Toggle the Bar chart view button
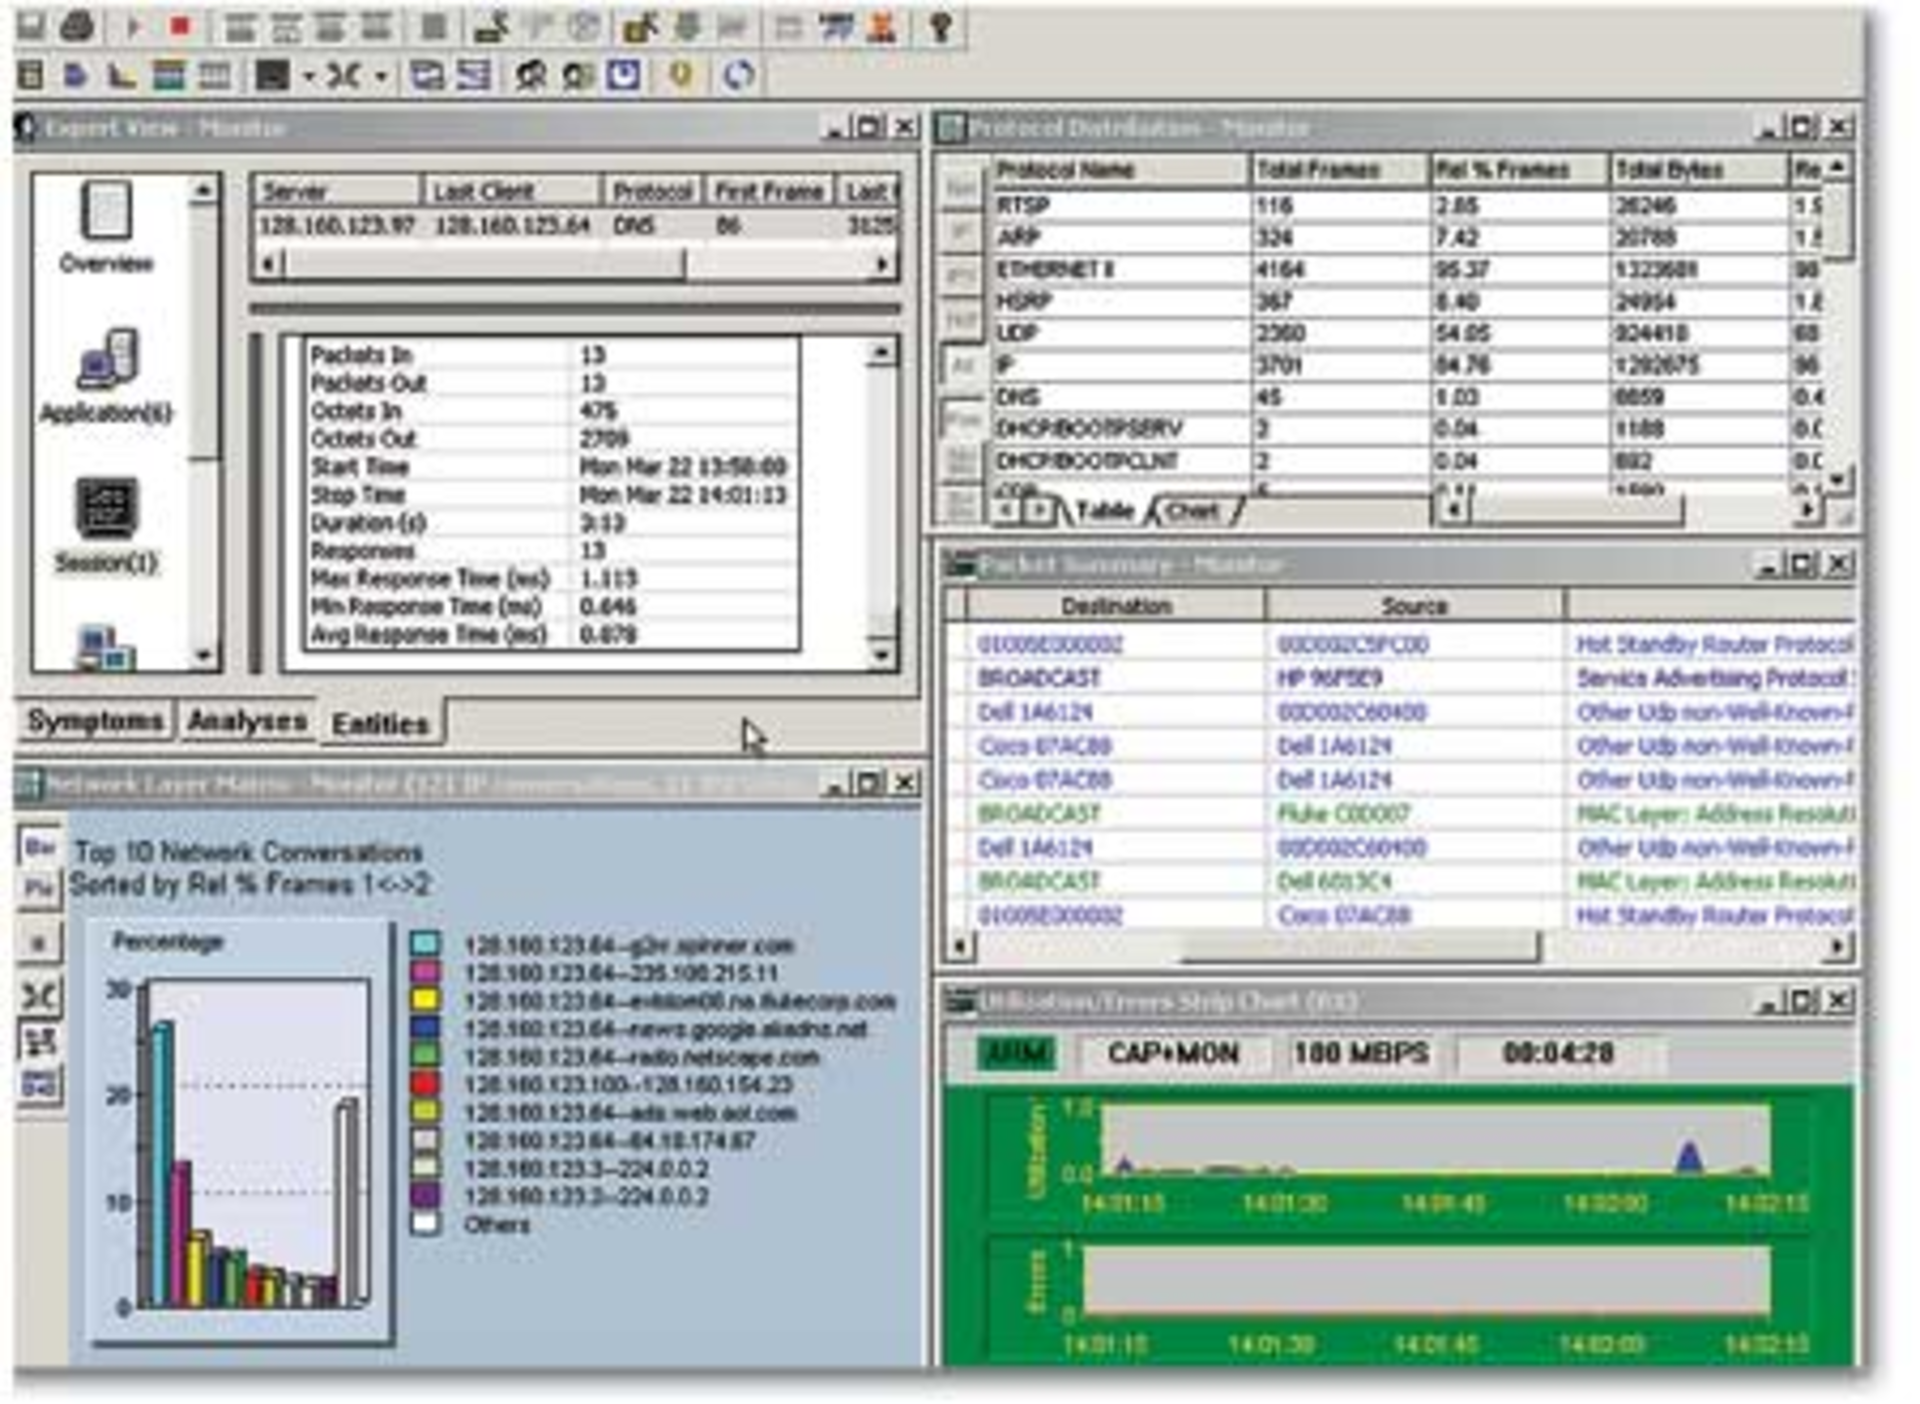 (39, 848)
